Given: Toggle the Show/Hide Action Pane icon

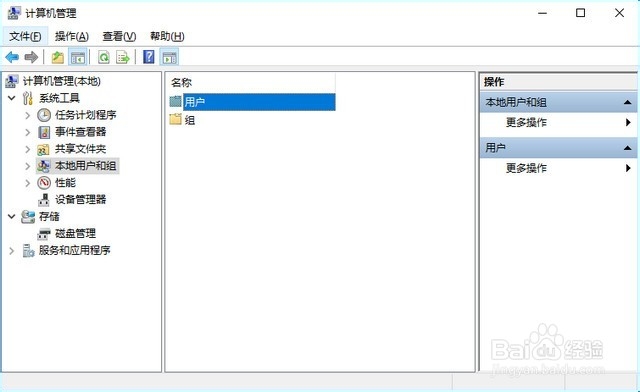Looking at the screenshot, I should (169, 58).
